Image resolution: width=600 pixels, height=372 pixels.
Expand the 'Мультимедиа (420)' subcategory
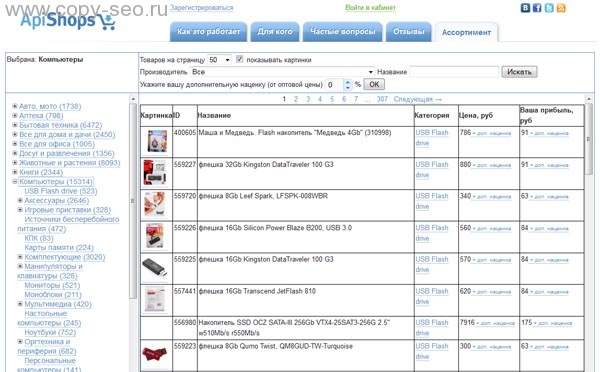click(20, 304)
